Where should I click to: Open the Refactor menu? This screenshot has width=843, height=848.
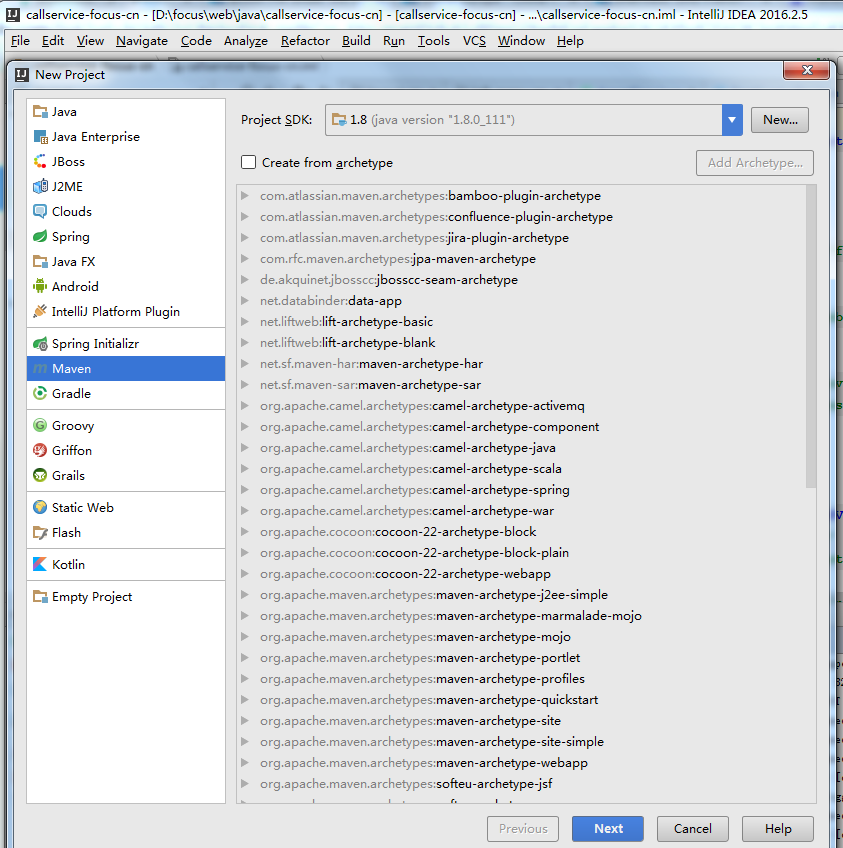305,41
